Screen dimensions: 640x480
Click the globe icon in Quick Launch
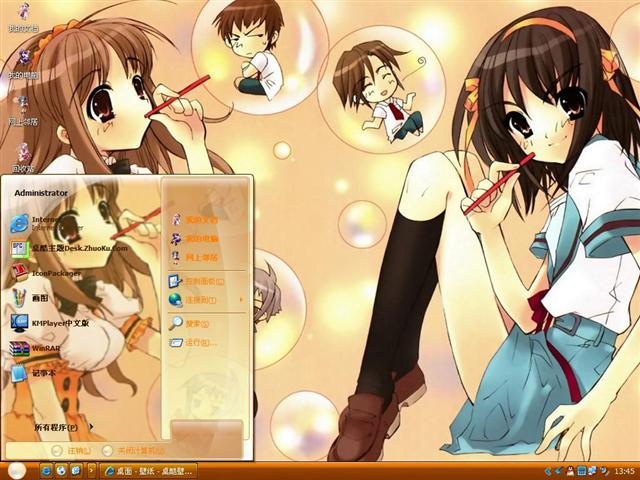tap(61, 471)
